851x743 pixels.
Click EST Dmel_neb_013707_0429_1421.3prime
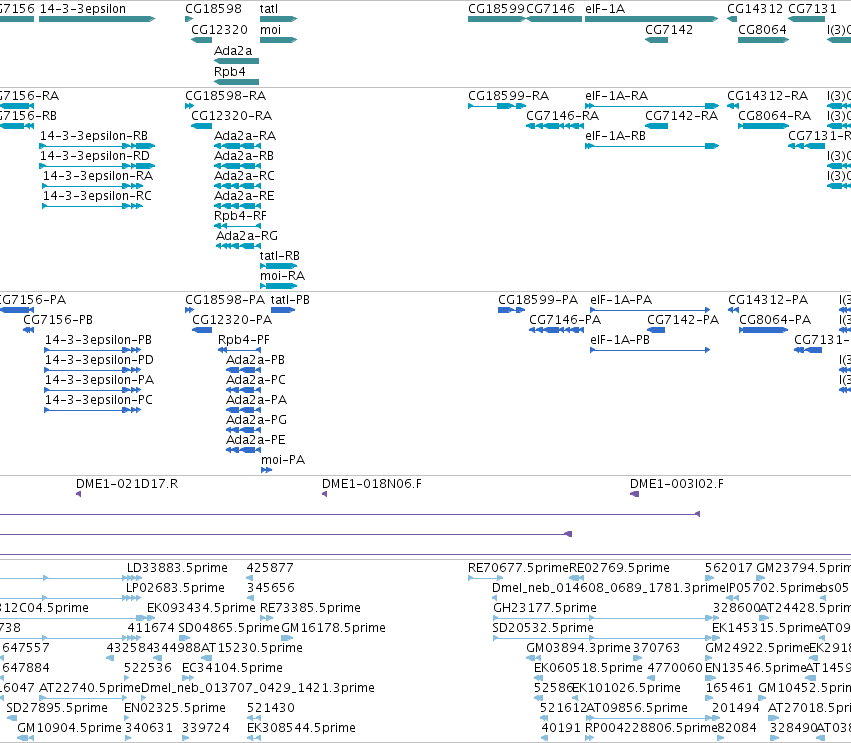[258, 688]
